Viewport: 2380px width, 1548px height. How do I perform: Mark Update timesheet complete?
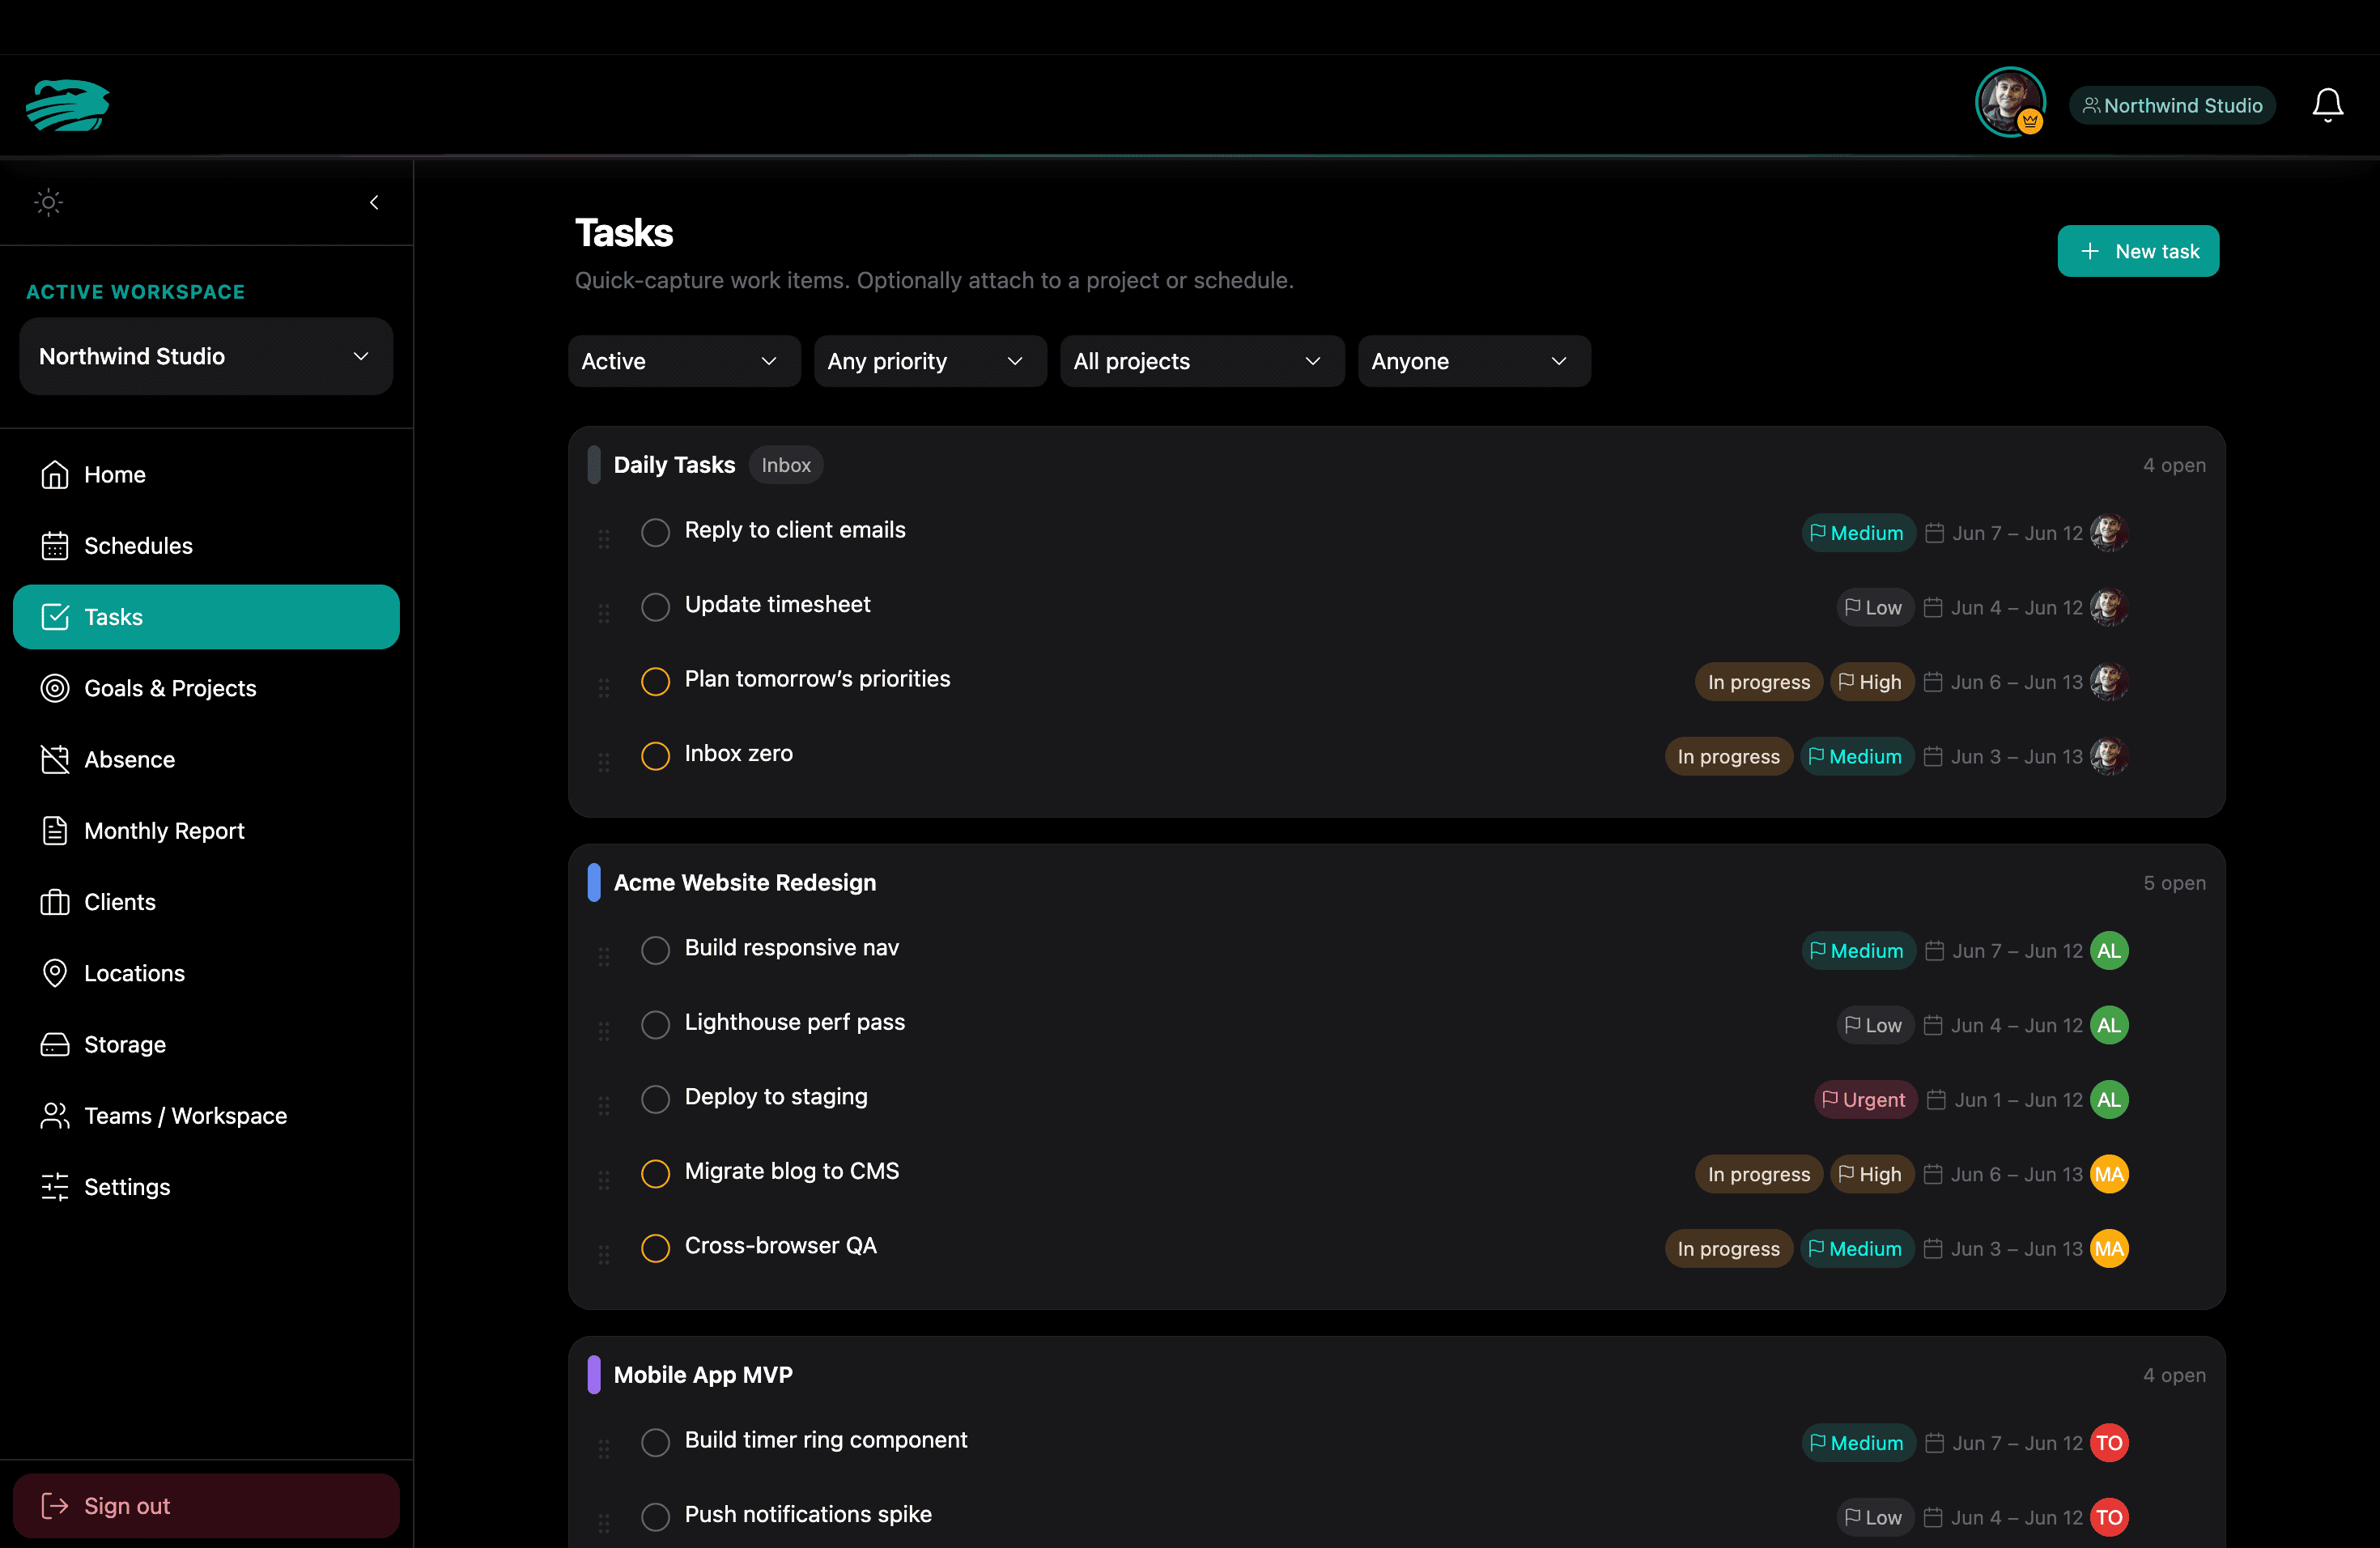coord(655,607)
